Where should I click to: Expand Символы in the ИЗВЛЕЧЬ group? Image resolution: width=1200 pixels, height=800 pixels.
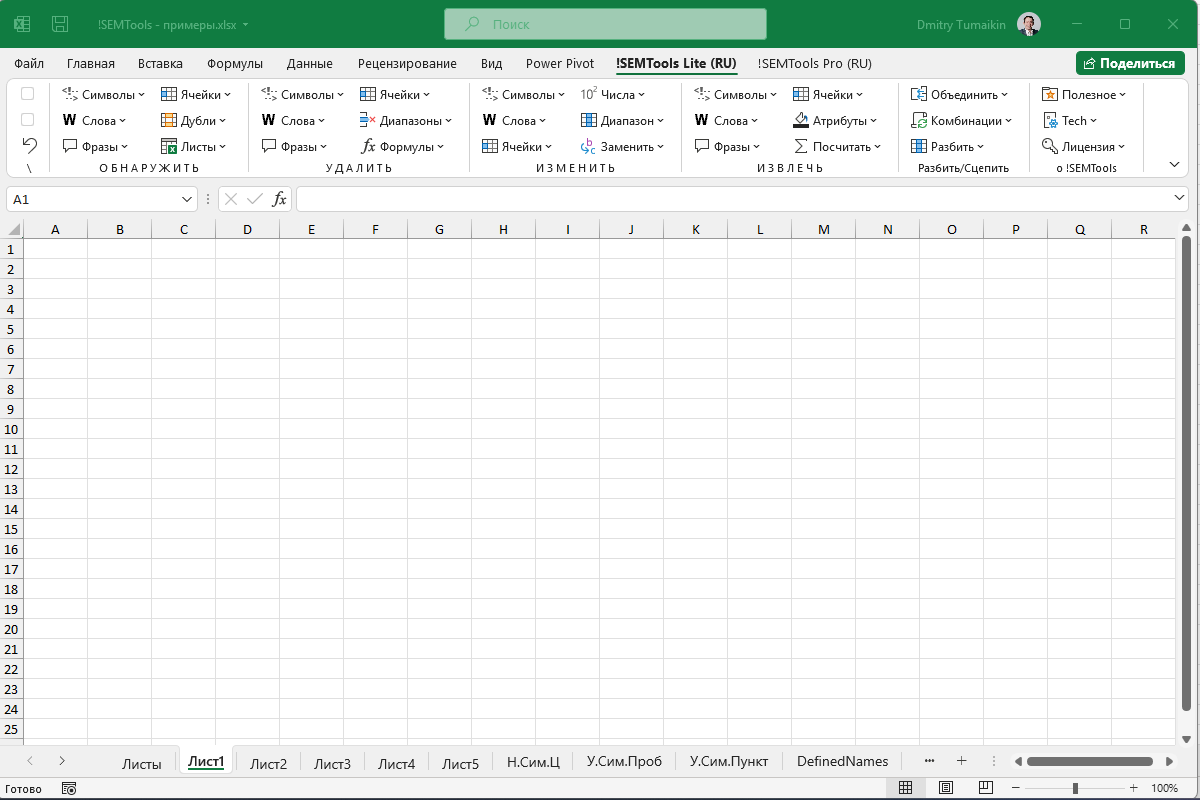(x=736, y=95)
